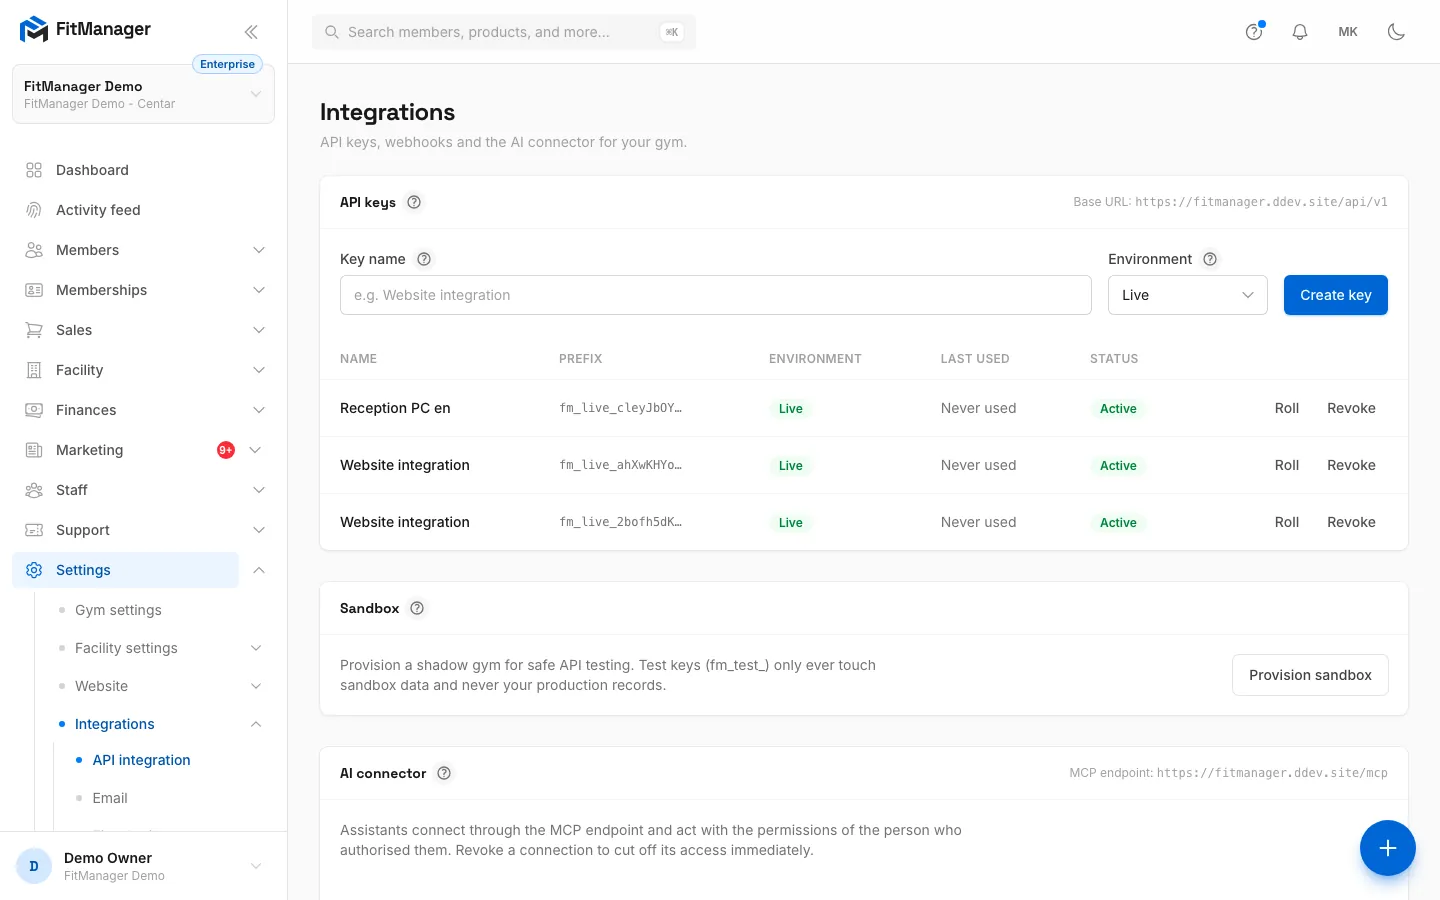Viewport: 1440px width, 900px height.
Task: Revoke the fm_live_ahXwKHYo key
Action: point(1351,465)
